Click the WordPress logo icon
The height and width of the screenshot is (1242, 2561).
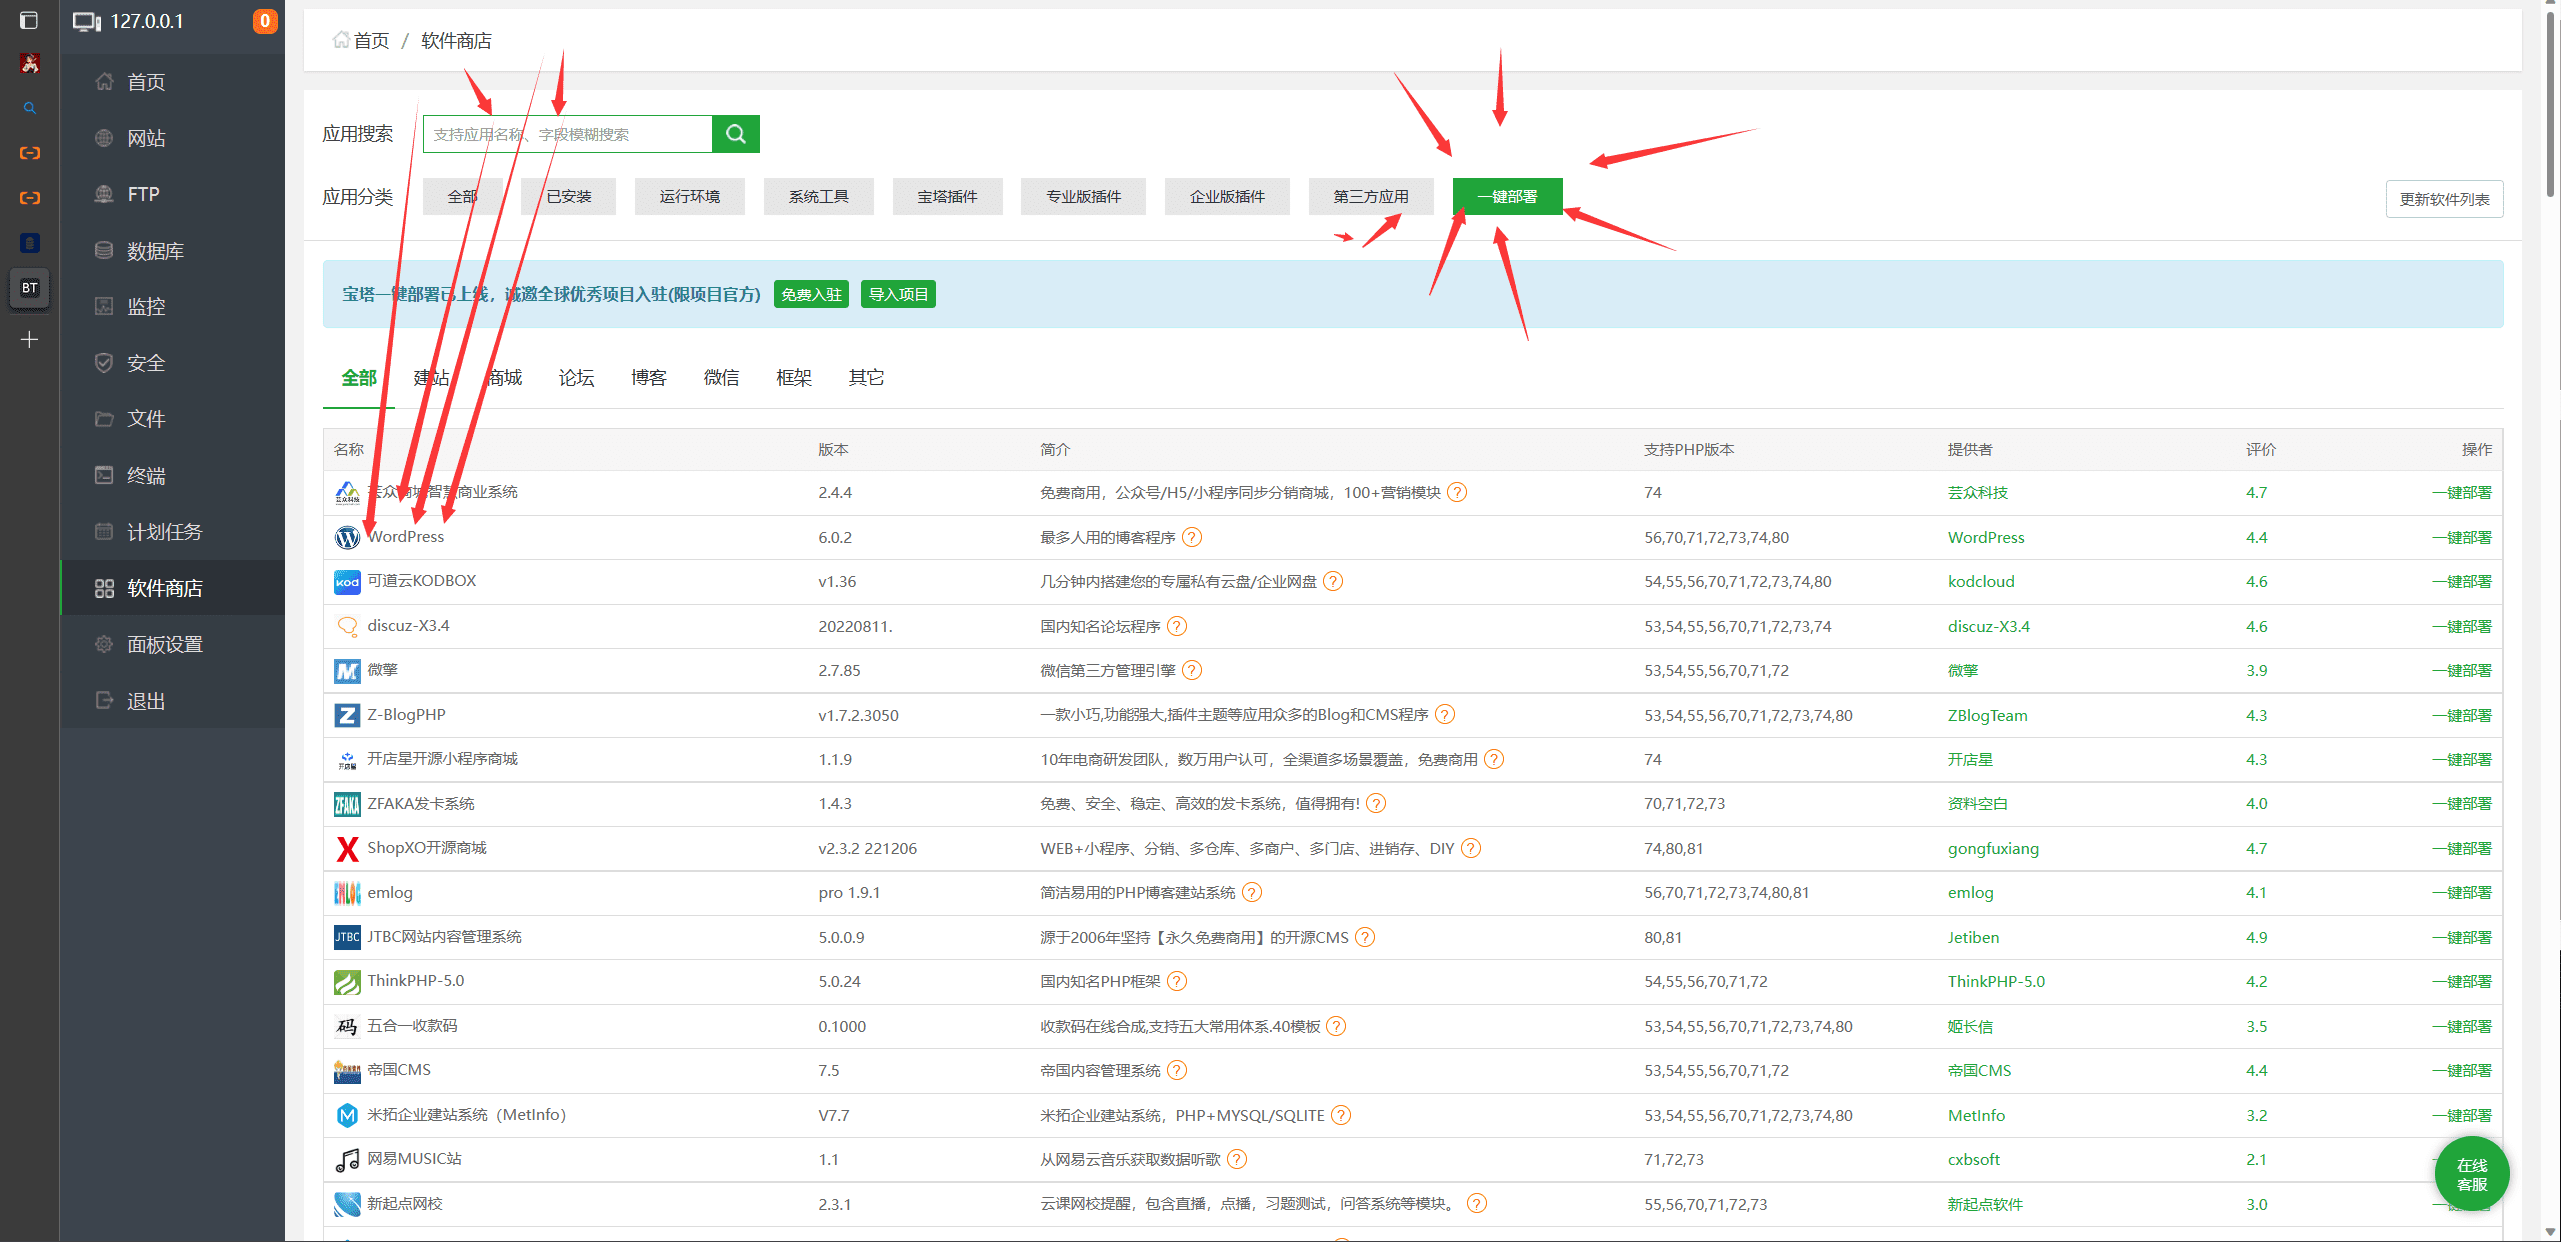coord(347,538)
